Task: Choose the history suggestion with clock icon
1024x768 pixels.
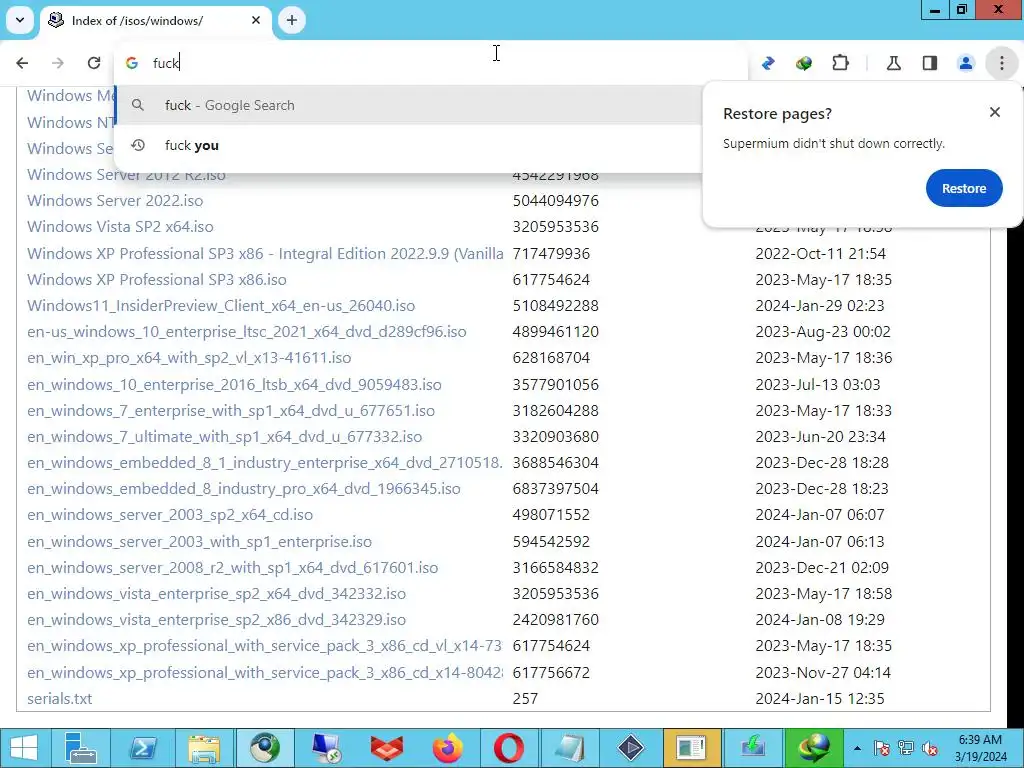Action: (409, 145)
